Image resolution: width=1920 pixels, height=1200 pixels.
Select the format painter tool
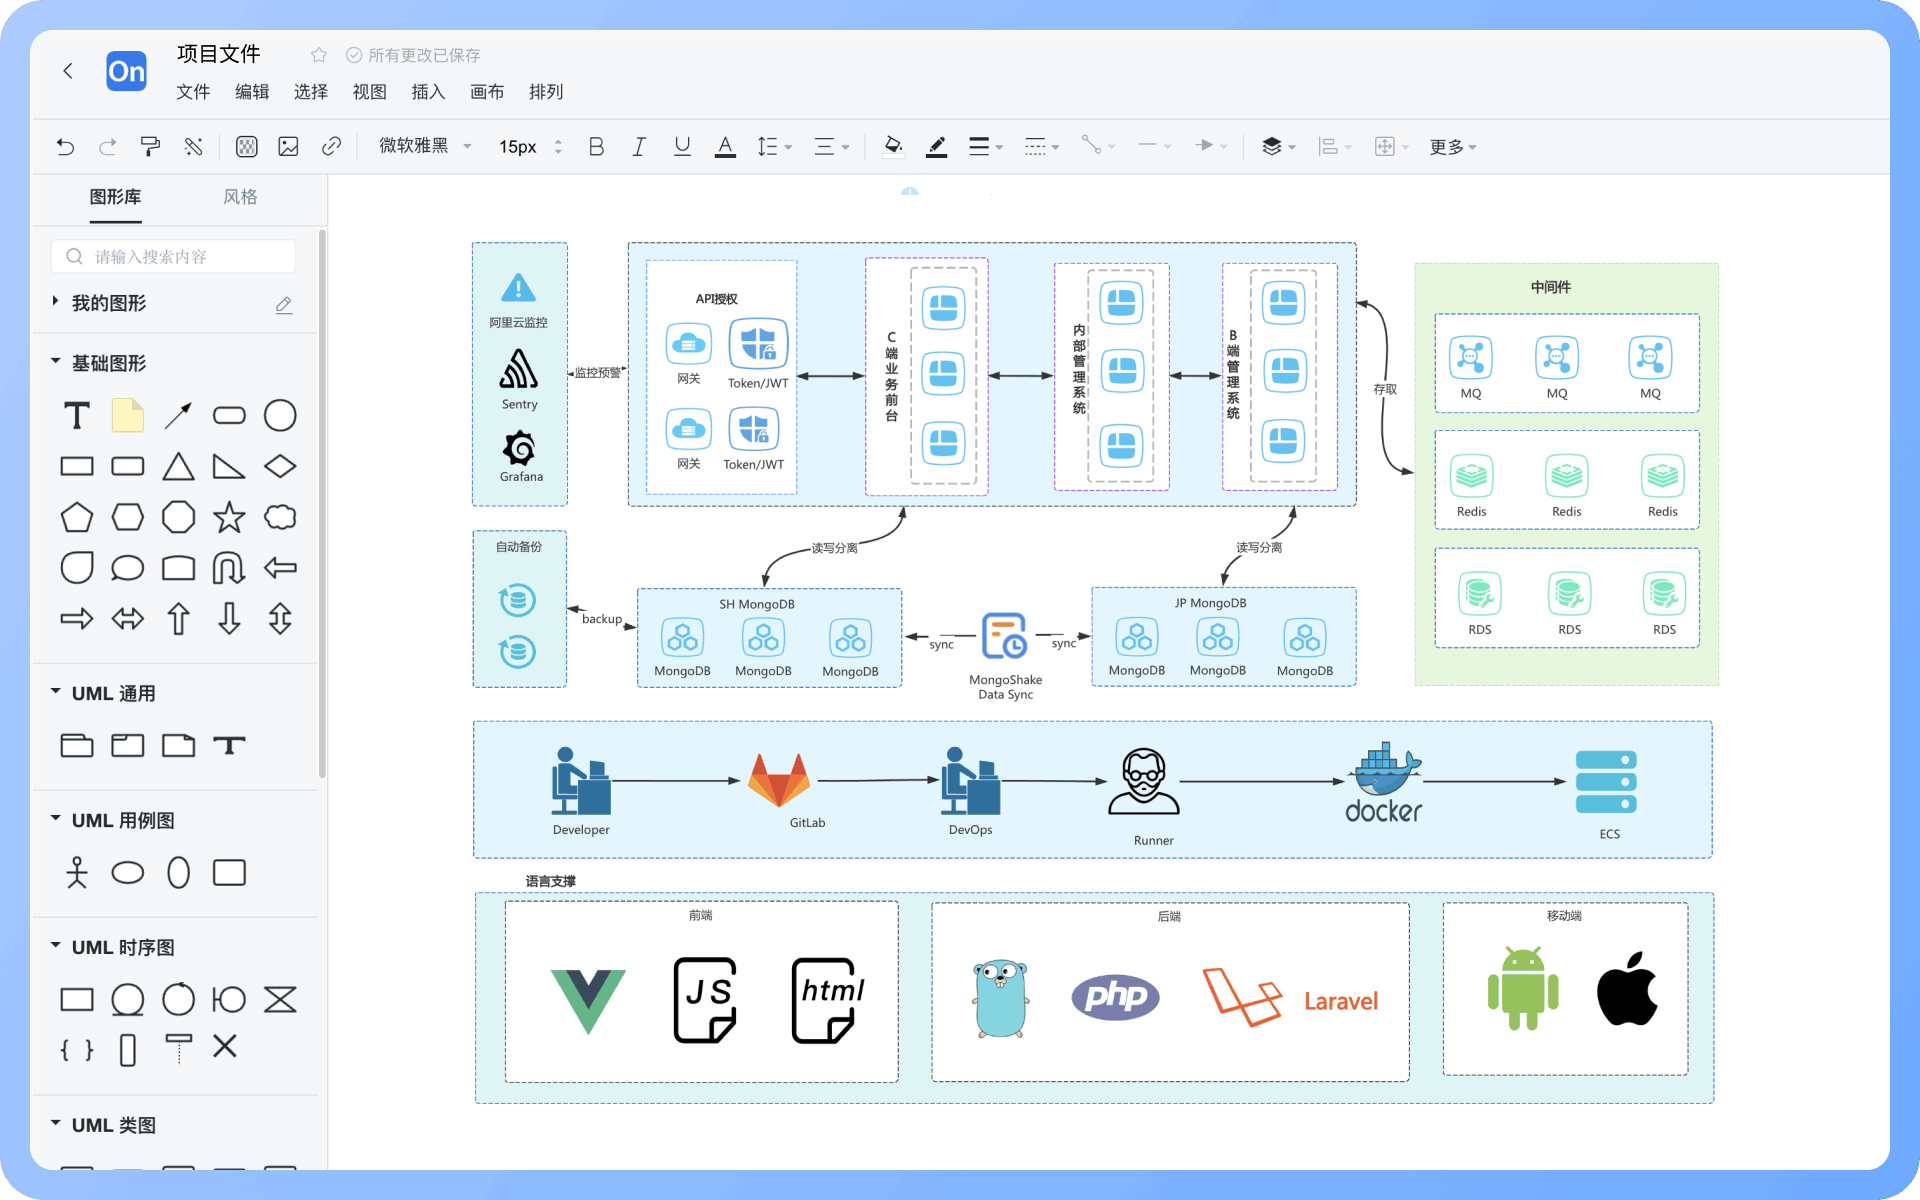click(150, 147)
